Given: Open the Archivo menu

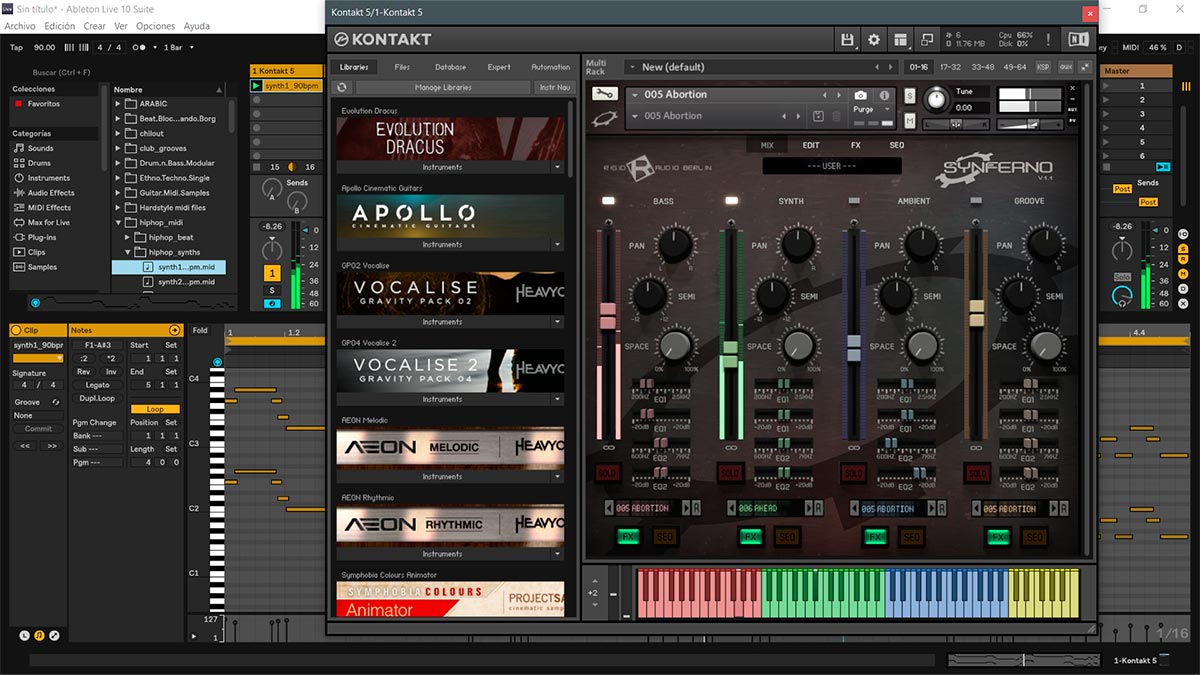Looking at the screenshot, I should (20, 26).
